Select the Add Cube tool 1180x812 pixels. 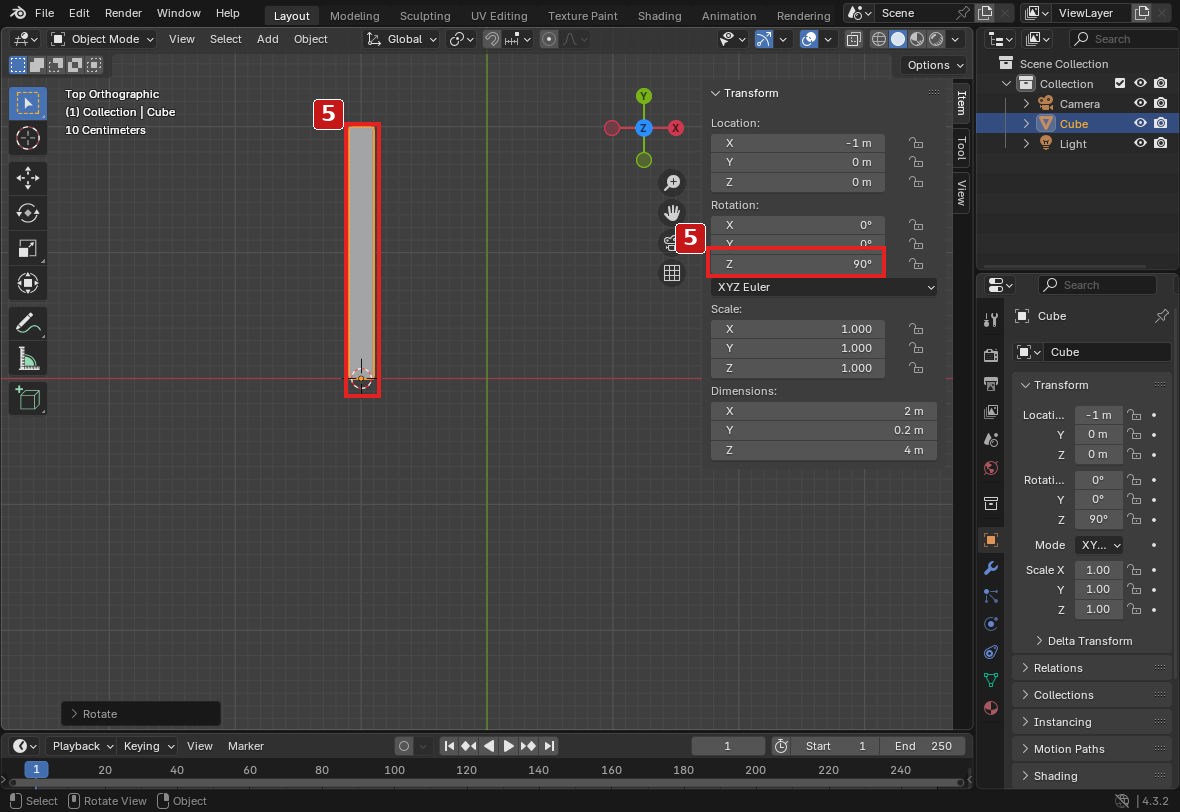pos(28,398)
